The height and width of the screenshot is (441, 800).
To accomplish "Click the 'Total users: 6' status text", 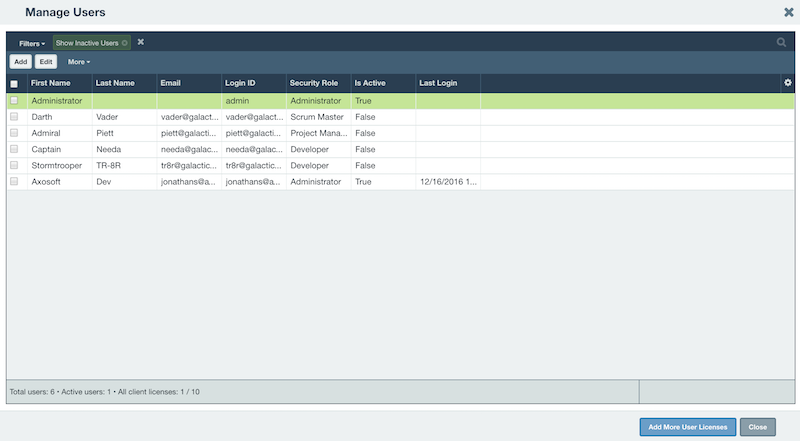I will tap(32, 391).
